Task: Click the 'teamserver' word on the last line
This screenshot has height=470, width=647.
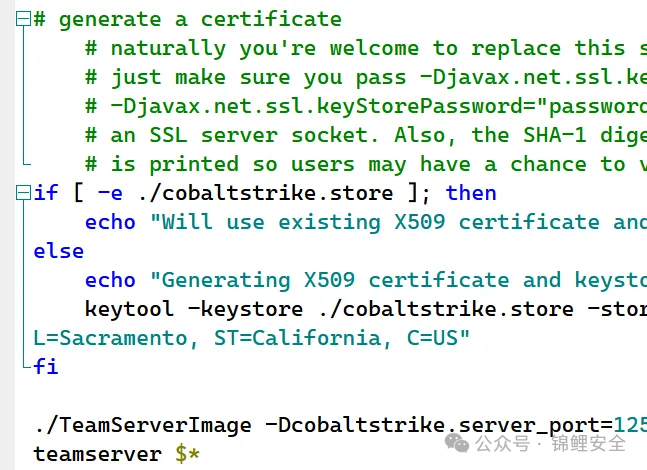Action: [97, 454]
